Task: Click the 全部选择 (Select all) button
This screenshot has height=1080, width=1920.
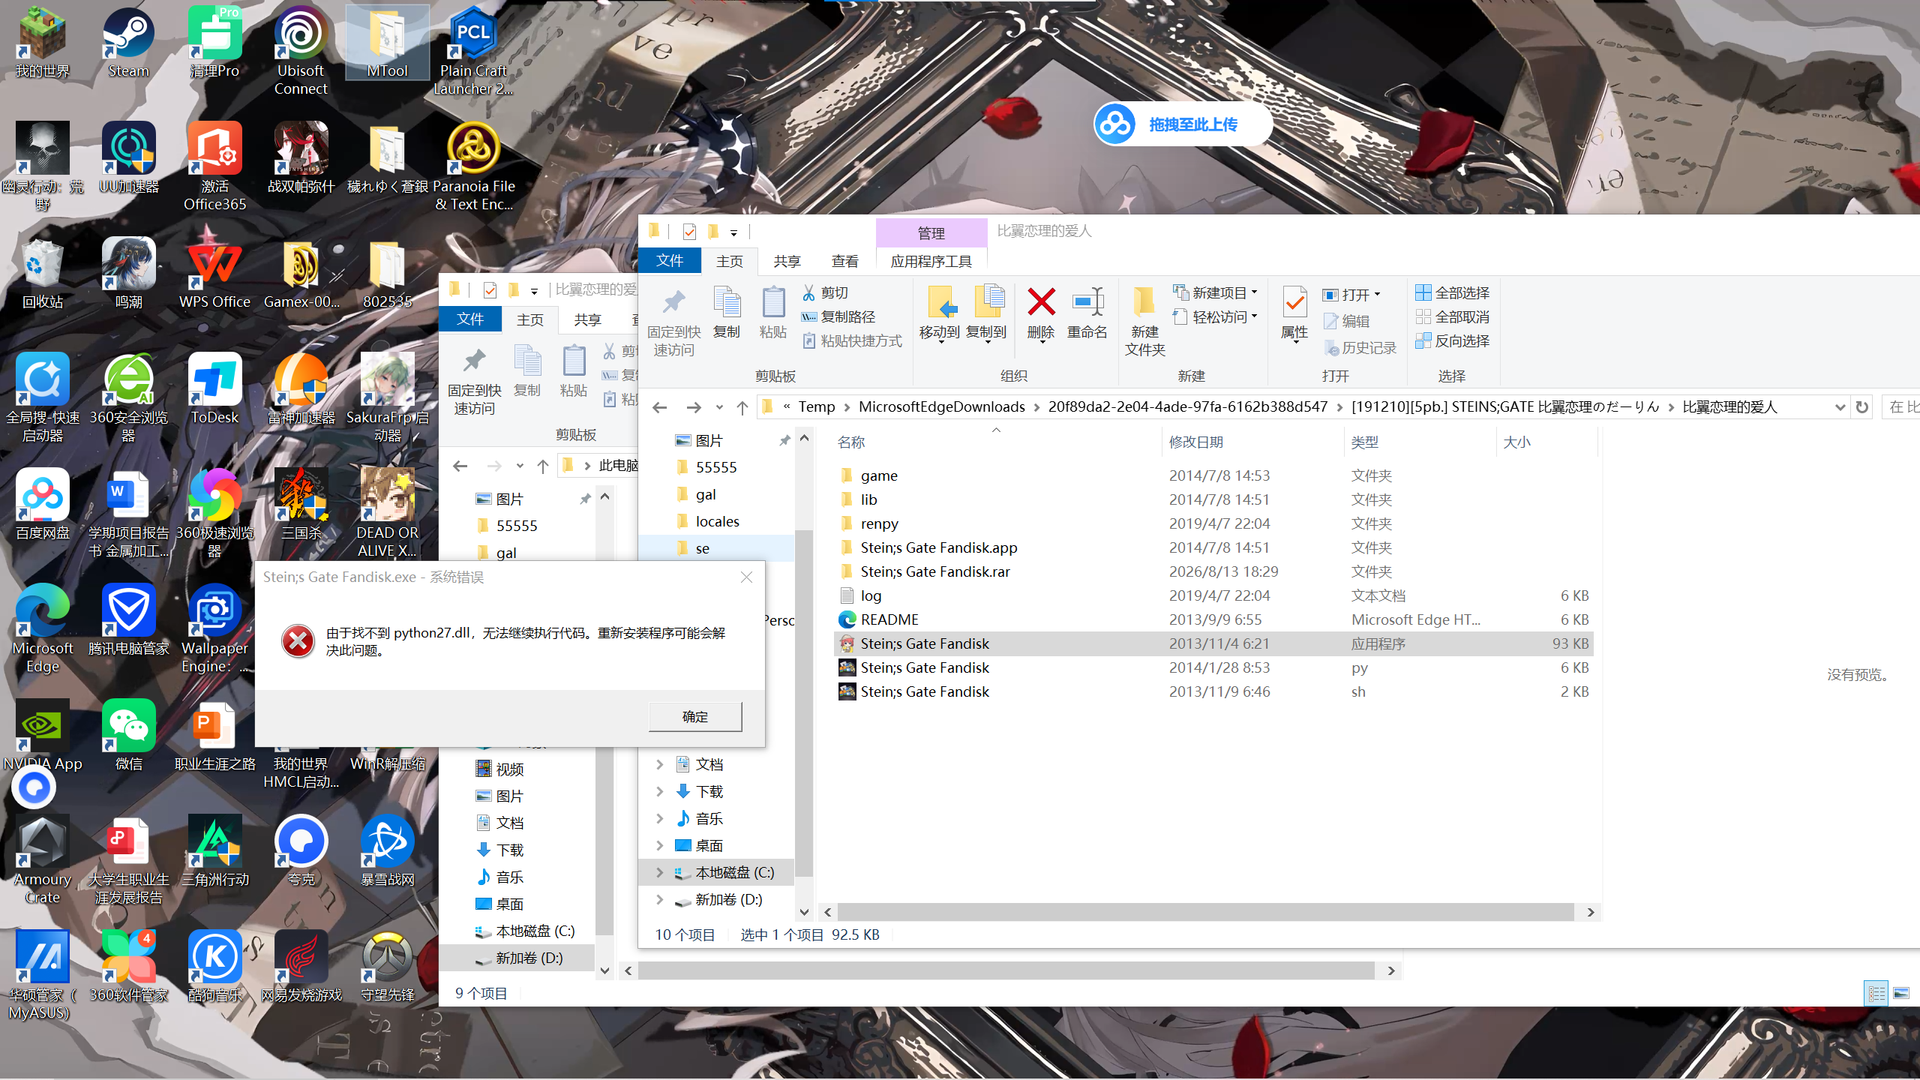Action: (1452, 293)
